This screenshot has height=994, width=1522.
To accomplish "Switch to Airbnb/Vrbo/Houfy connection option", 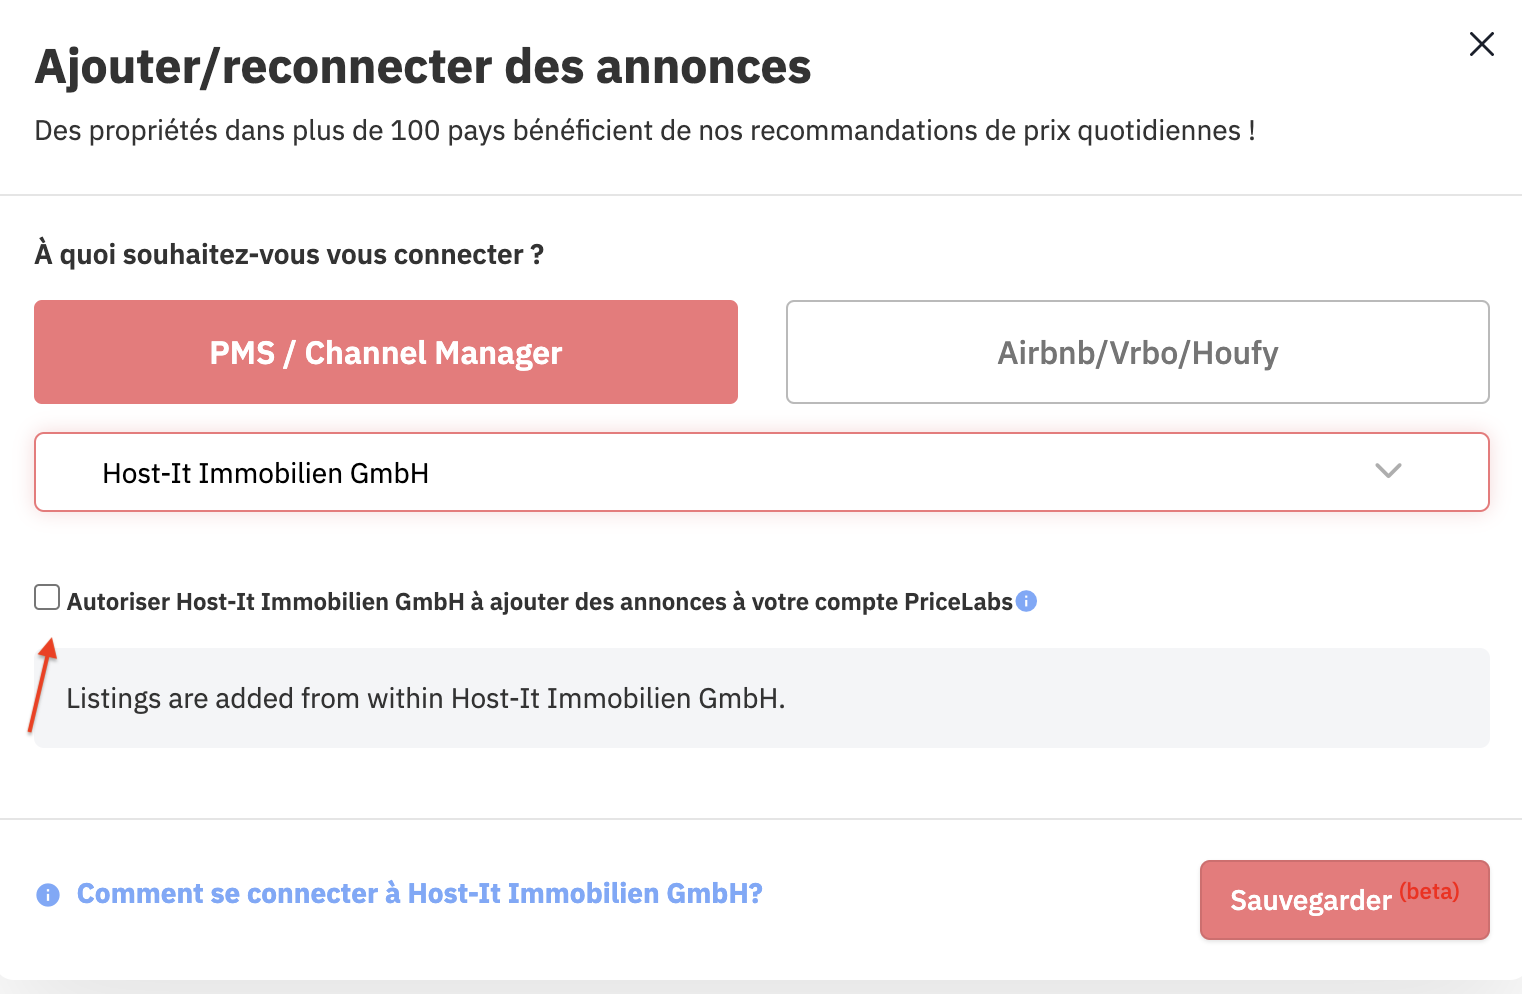I will tap(1138, 352).
